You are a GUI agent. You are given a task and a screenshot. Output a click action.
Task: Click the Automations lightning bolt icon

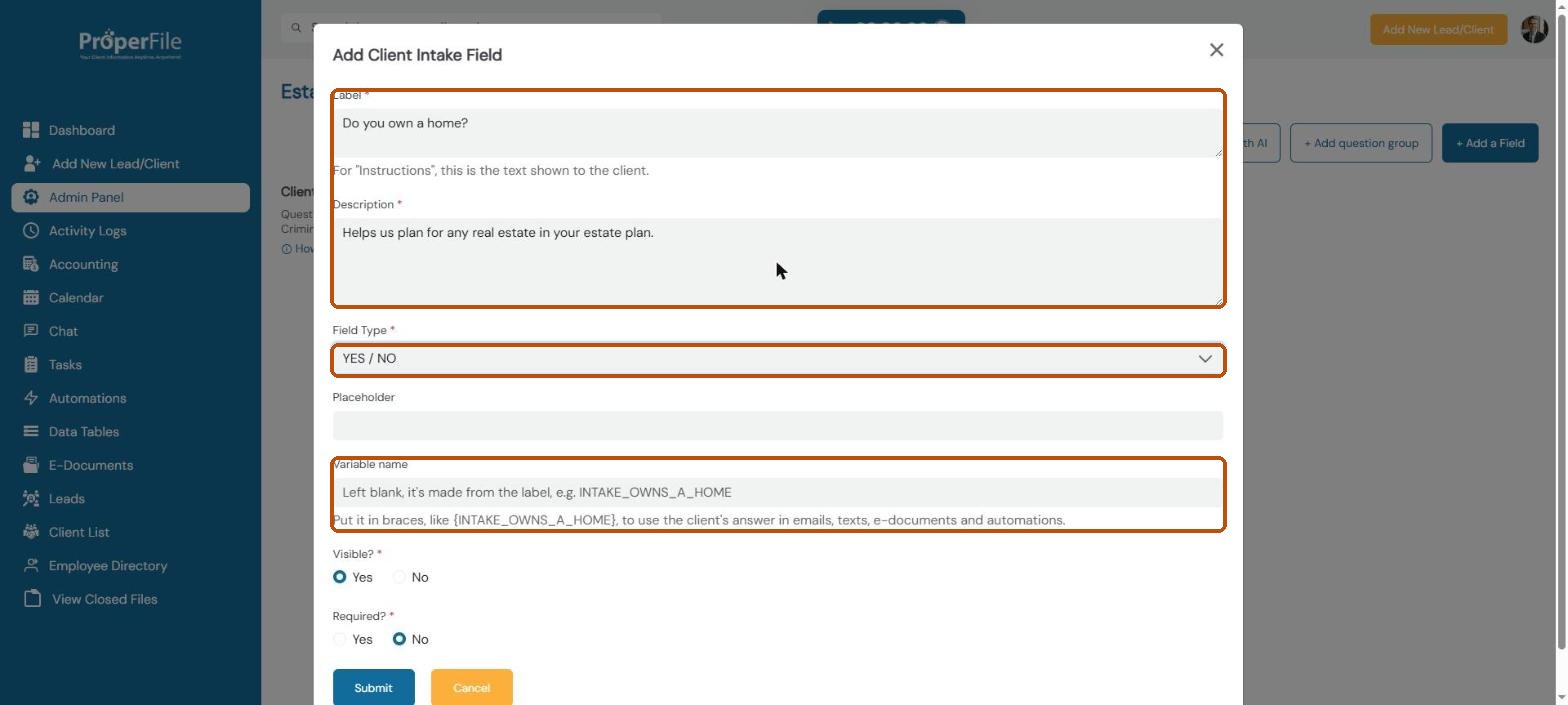point(31,398)
